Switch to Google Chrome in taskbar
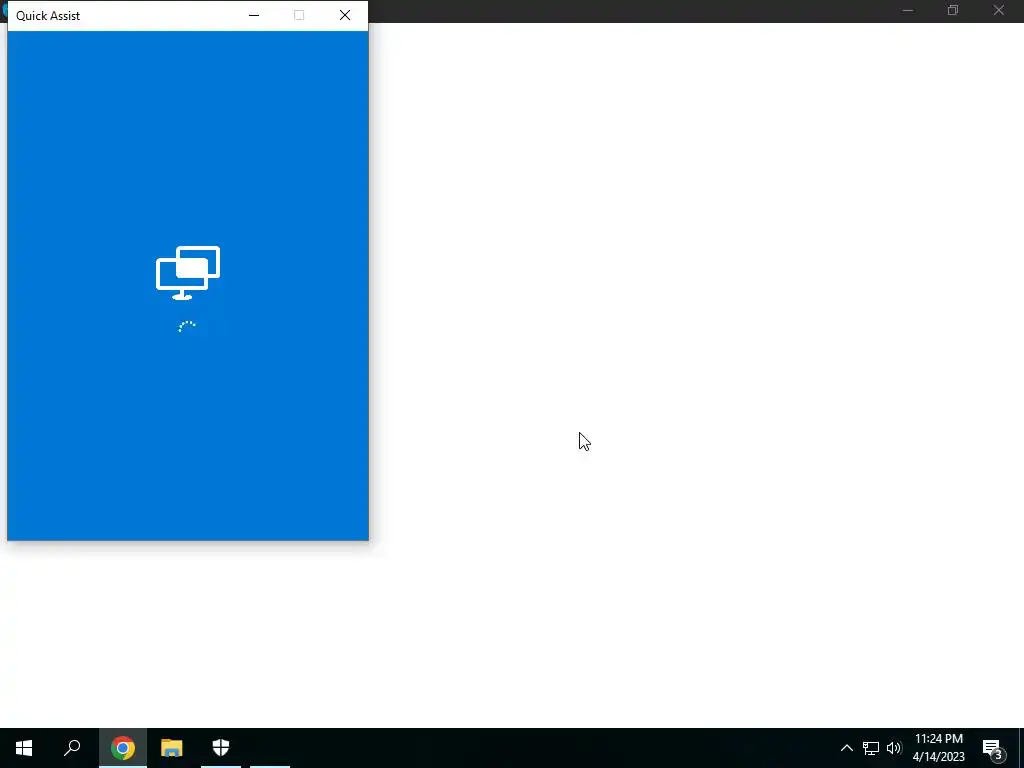 123,748
